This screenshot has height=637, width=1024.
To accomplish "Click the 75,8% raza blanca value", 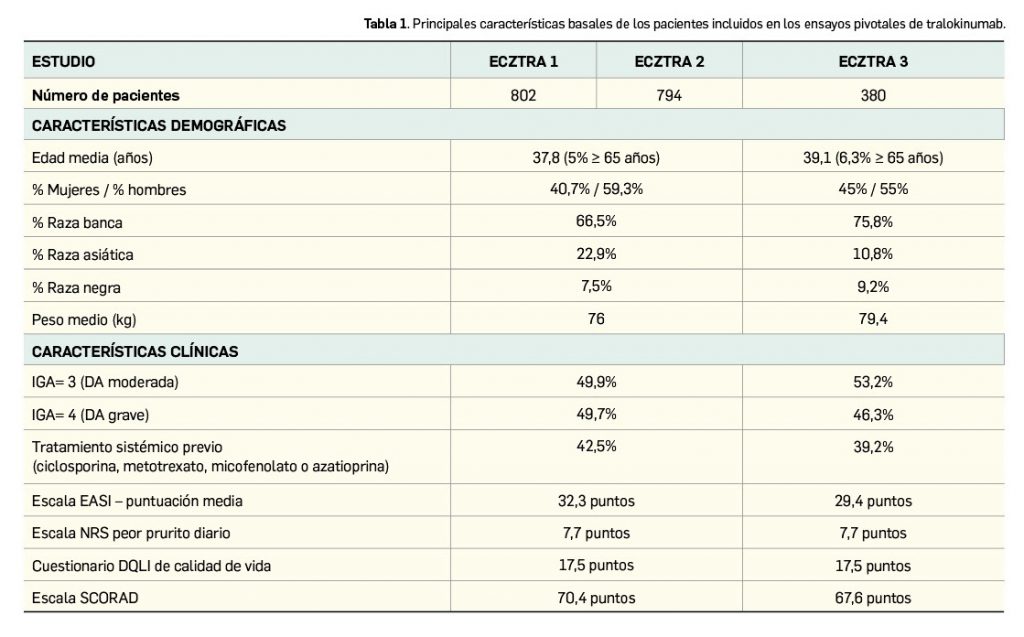I will 873,222.
